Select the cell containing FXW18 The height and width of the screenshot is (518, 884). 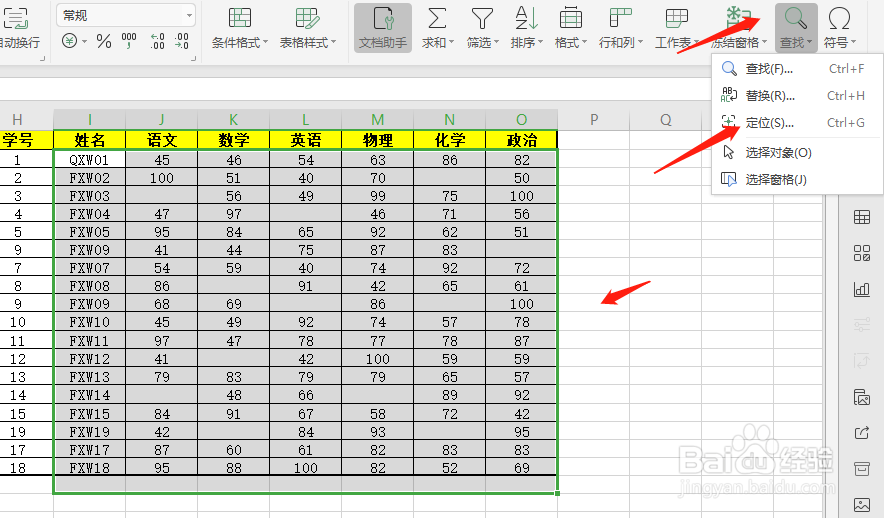pos(90,468)
